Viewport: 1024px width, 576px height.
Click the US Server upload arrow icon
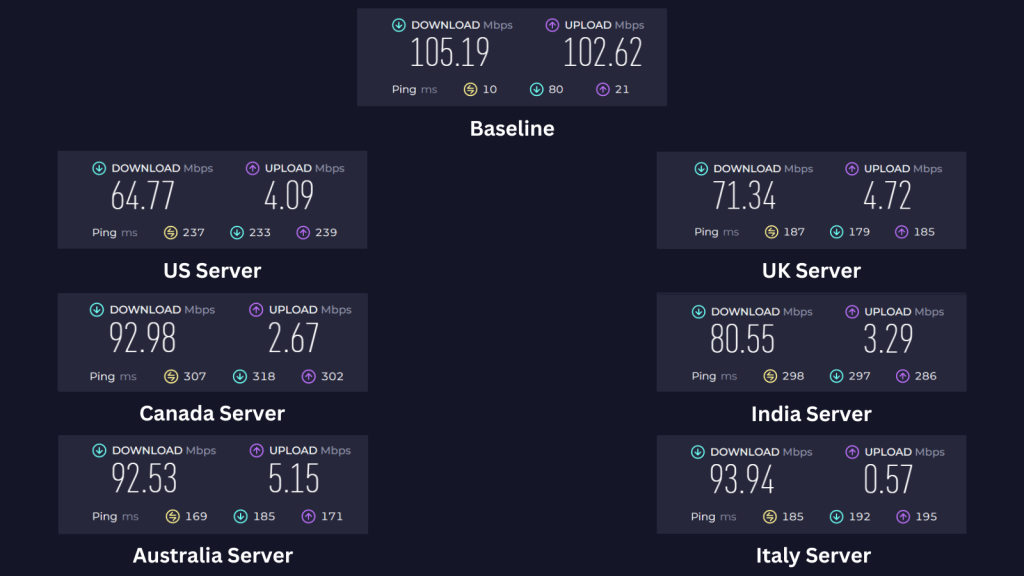(253, 168)
